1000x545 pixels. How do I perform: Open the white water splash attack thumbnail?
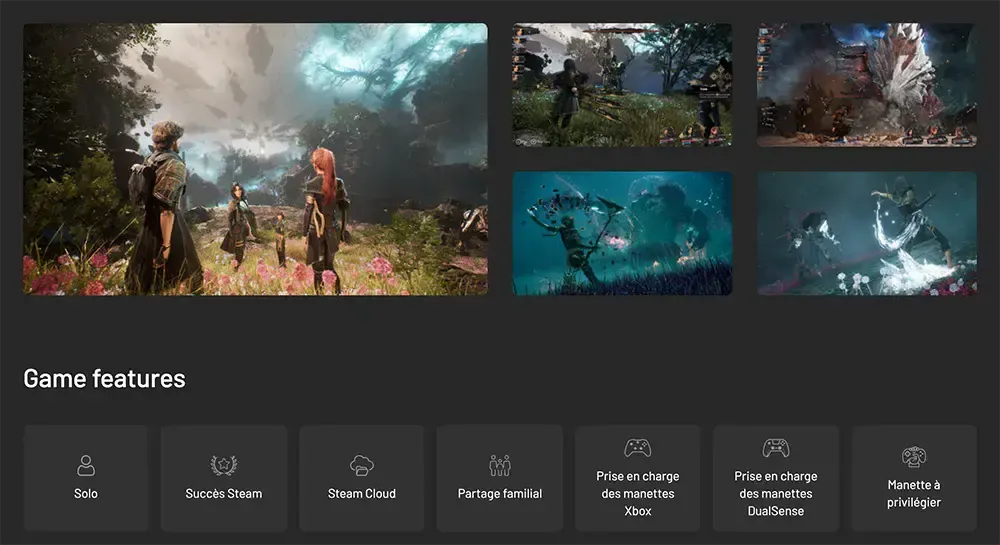pyautogui.click(x=867, y=233)
